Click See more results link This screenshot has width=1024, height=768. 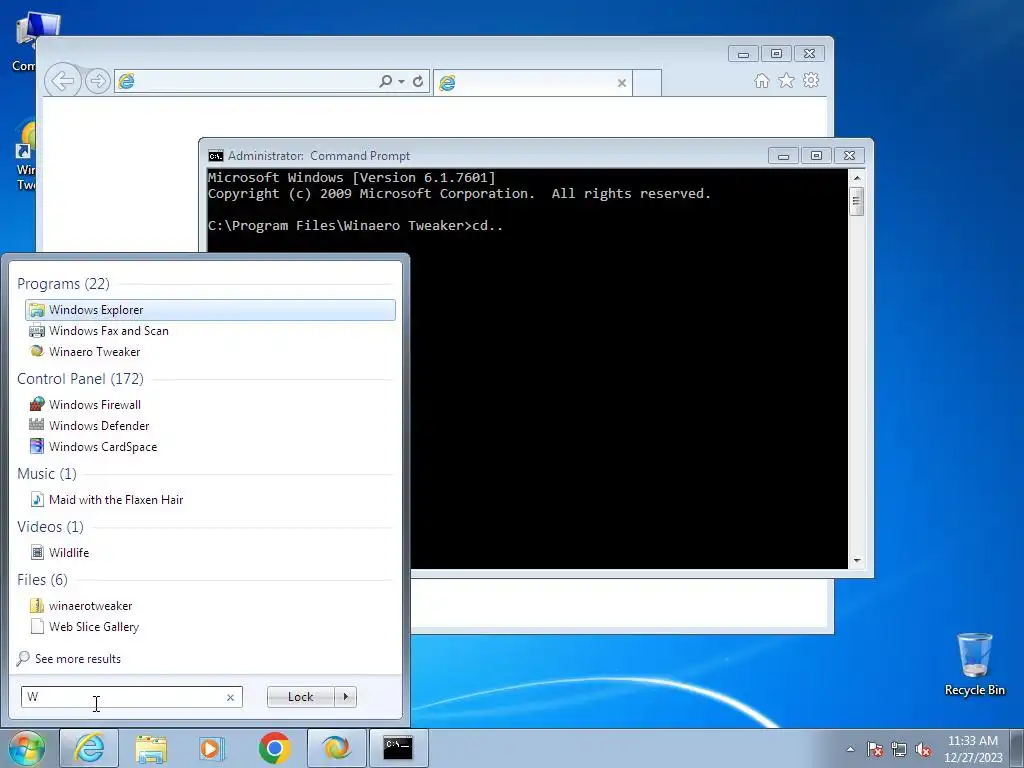(x=69, y=658)
